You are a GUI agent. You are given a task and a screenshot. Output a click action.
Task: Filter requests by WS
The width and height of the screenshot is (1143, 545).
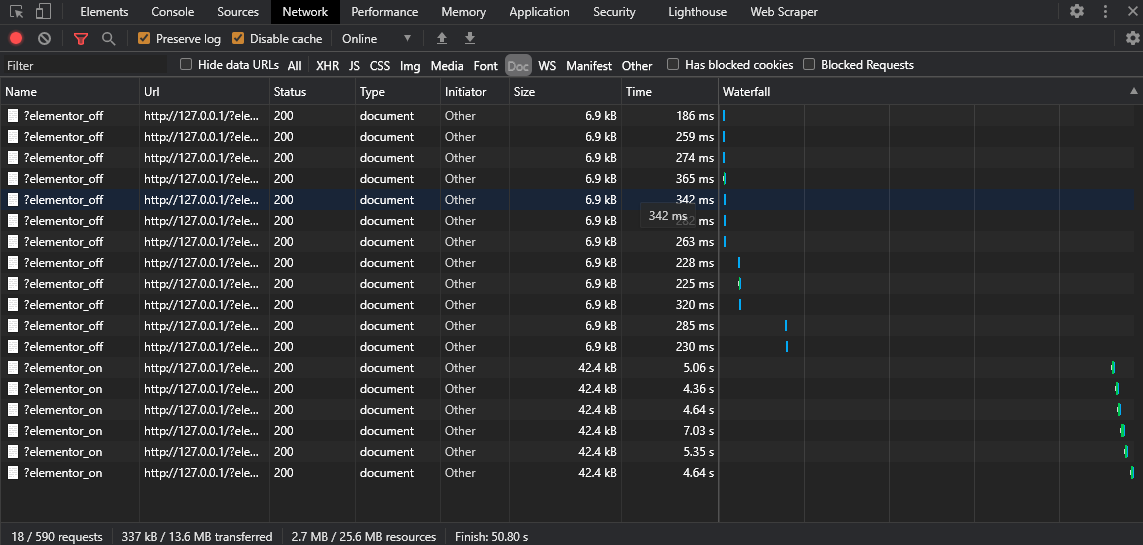pos(547,66)
